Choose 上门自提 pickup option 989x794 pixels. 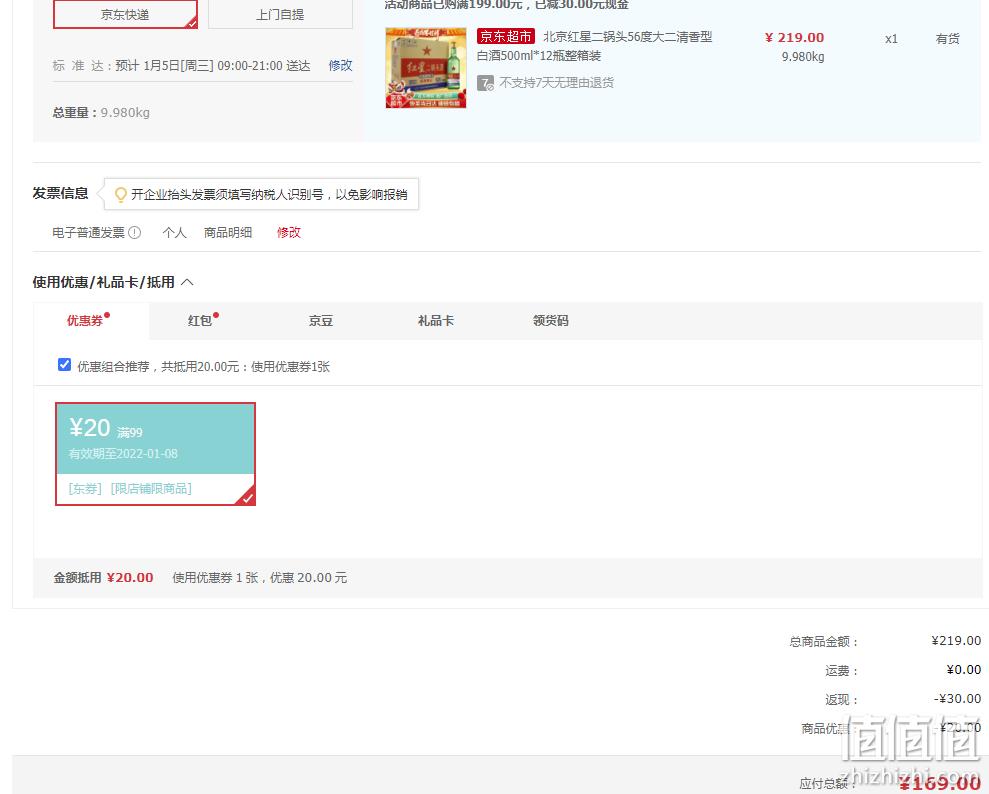point(280,14)
